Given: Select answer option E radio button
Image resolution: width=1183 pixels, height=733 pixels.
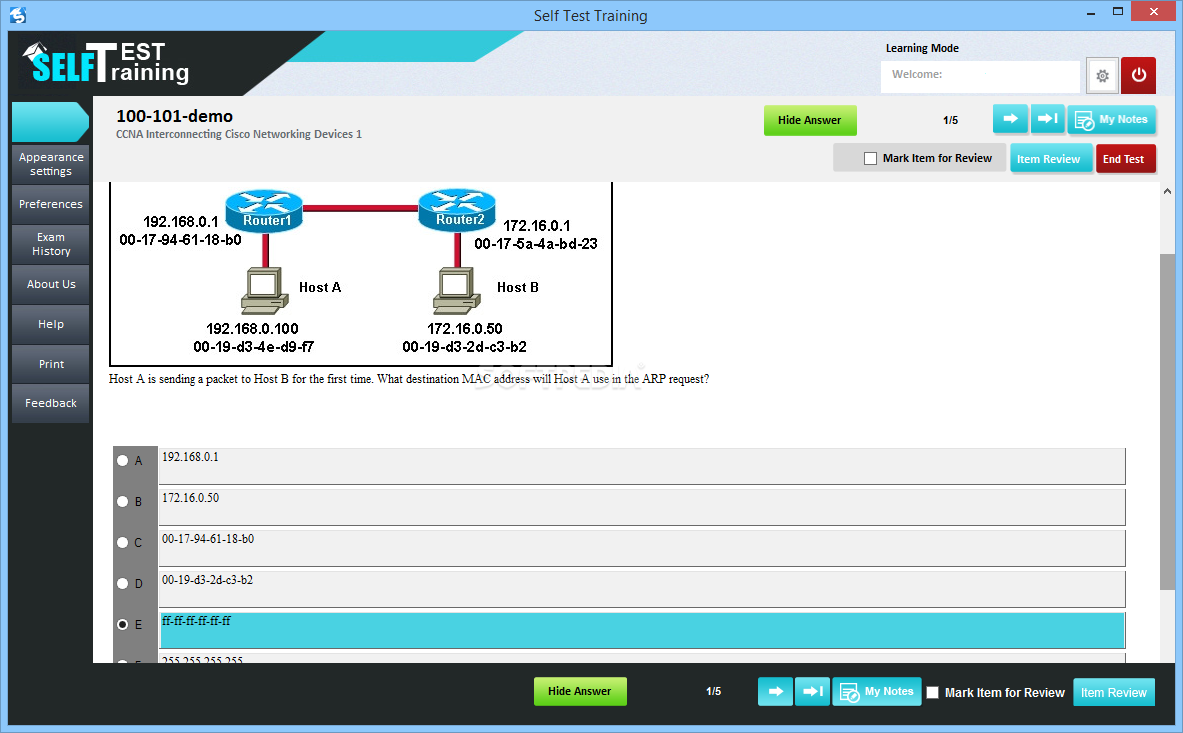Looking at the screenshot, I should click(x=122, y=624).
